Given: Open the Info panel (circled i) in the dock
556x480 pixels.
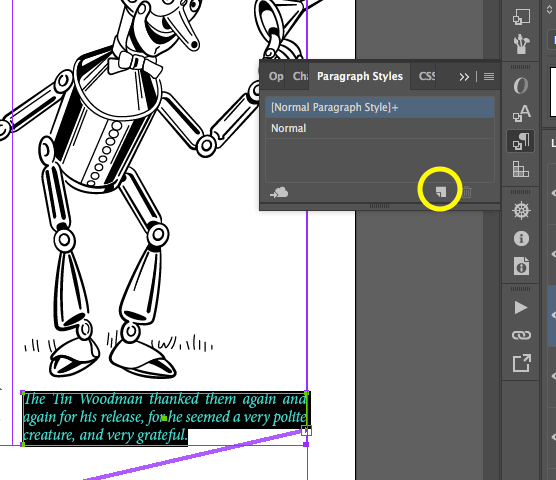Looking at the screenshot, I should pyautogui.click(x=521, y=239).
